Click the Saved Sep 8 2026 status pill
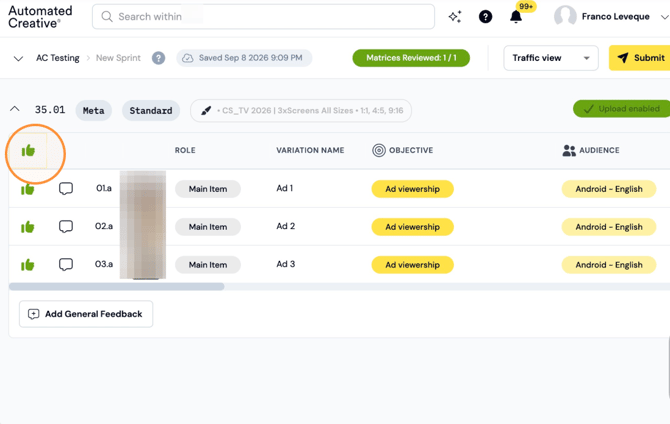The height and width of the screenshot is (424, 670). coord(244,58)
